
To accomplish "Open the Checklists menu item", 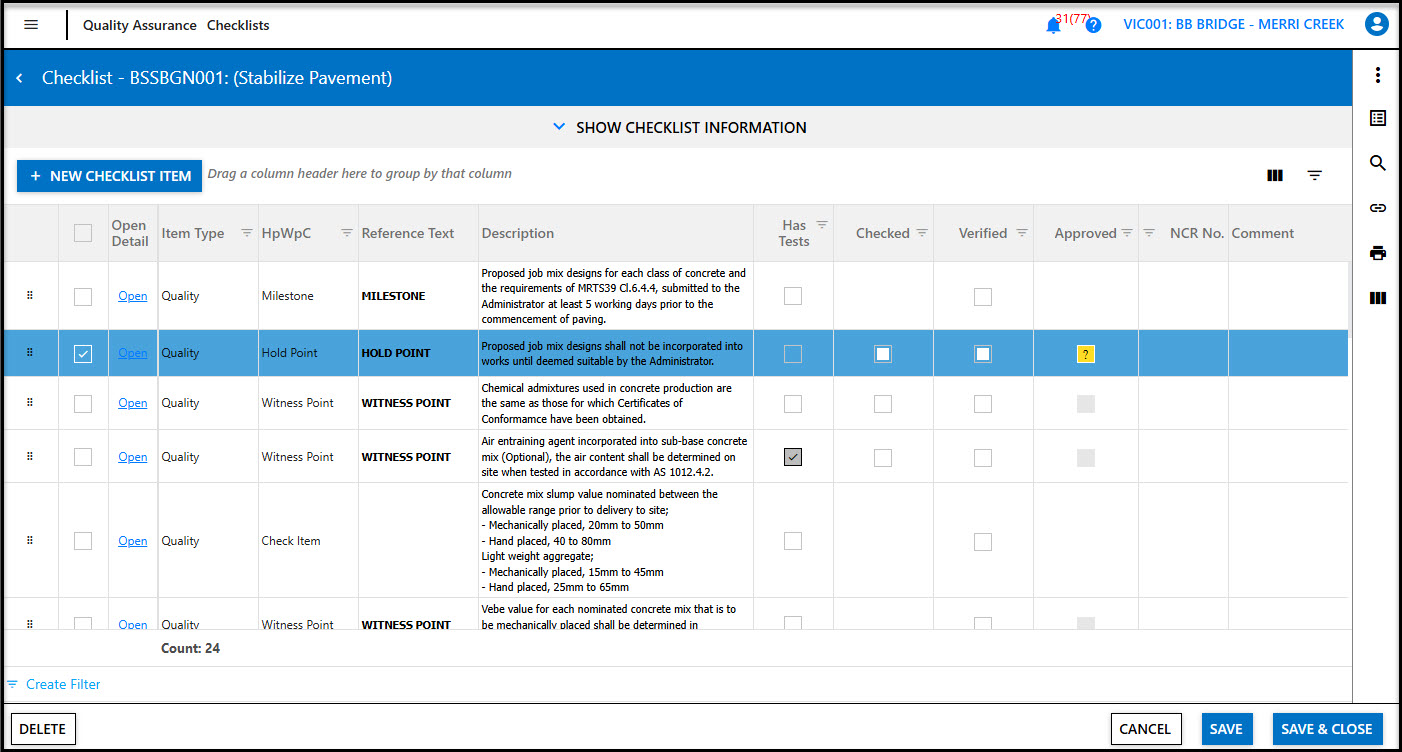I will coord(238,25).
